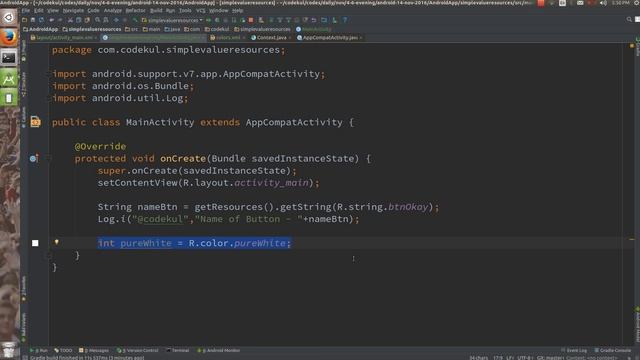The width and height of the screenshot is (640, 360).
Task: Select the java breadcrumb folder
Action: 172,29
